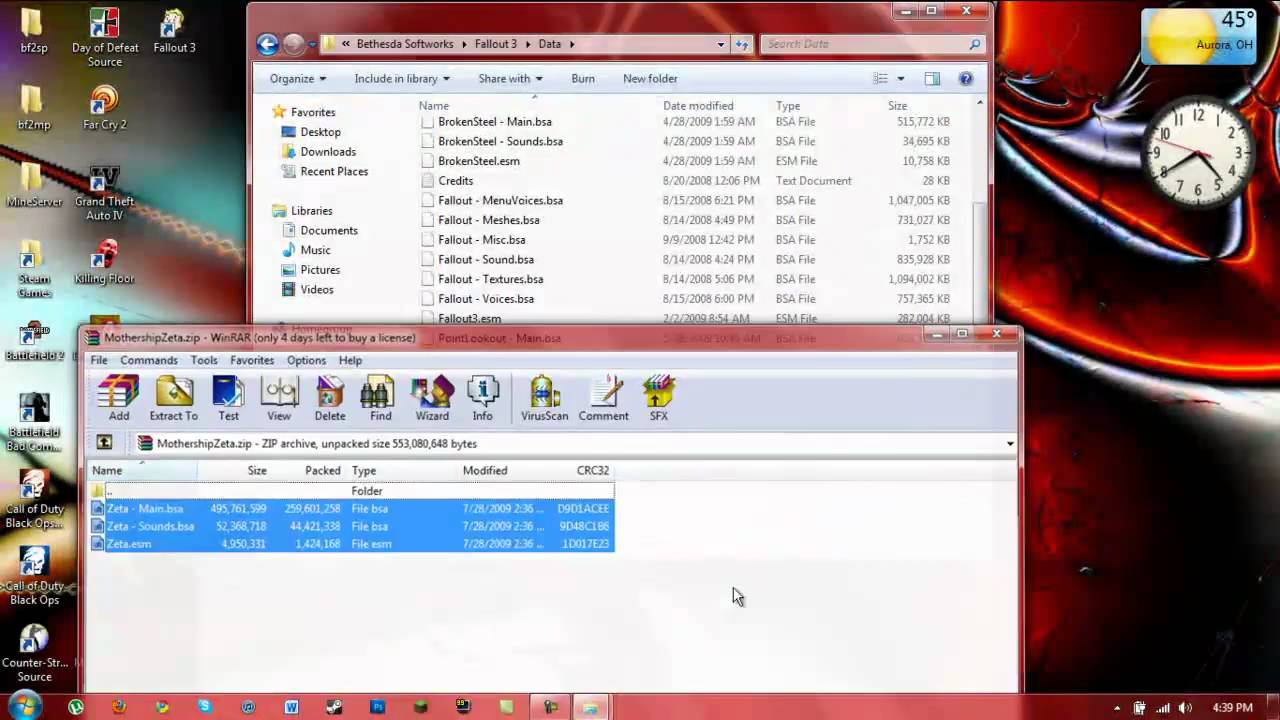Tick the checkbox beside BrokenSteel - Main.bsa
The image size is (1280, 720).
pyautogui.click(x=427, y=122)
